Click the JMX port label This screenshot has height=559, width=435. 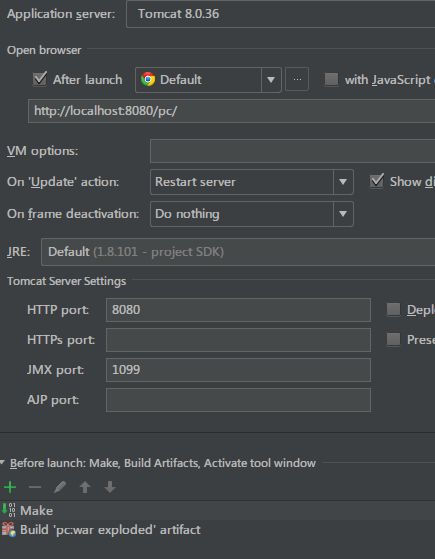pyautogui.click(x=55, y=370)
